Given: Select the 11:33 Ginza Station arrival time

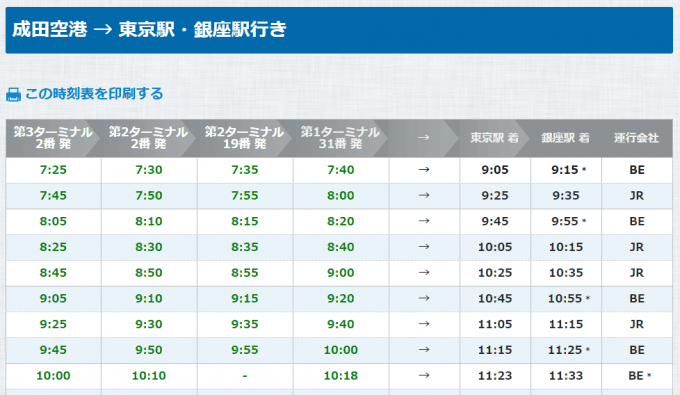Looking at the screenshot, I should (x=566, y=375).
